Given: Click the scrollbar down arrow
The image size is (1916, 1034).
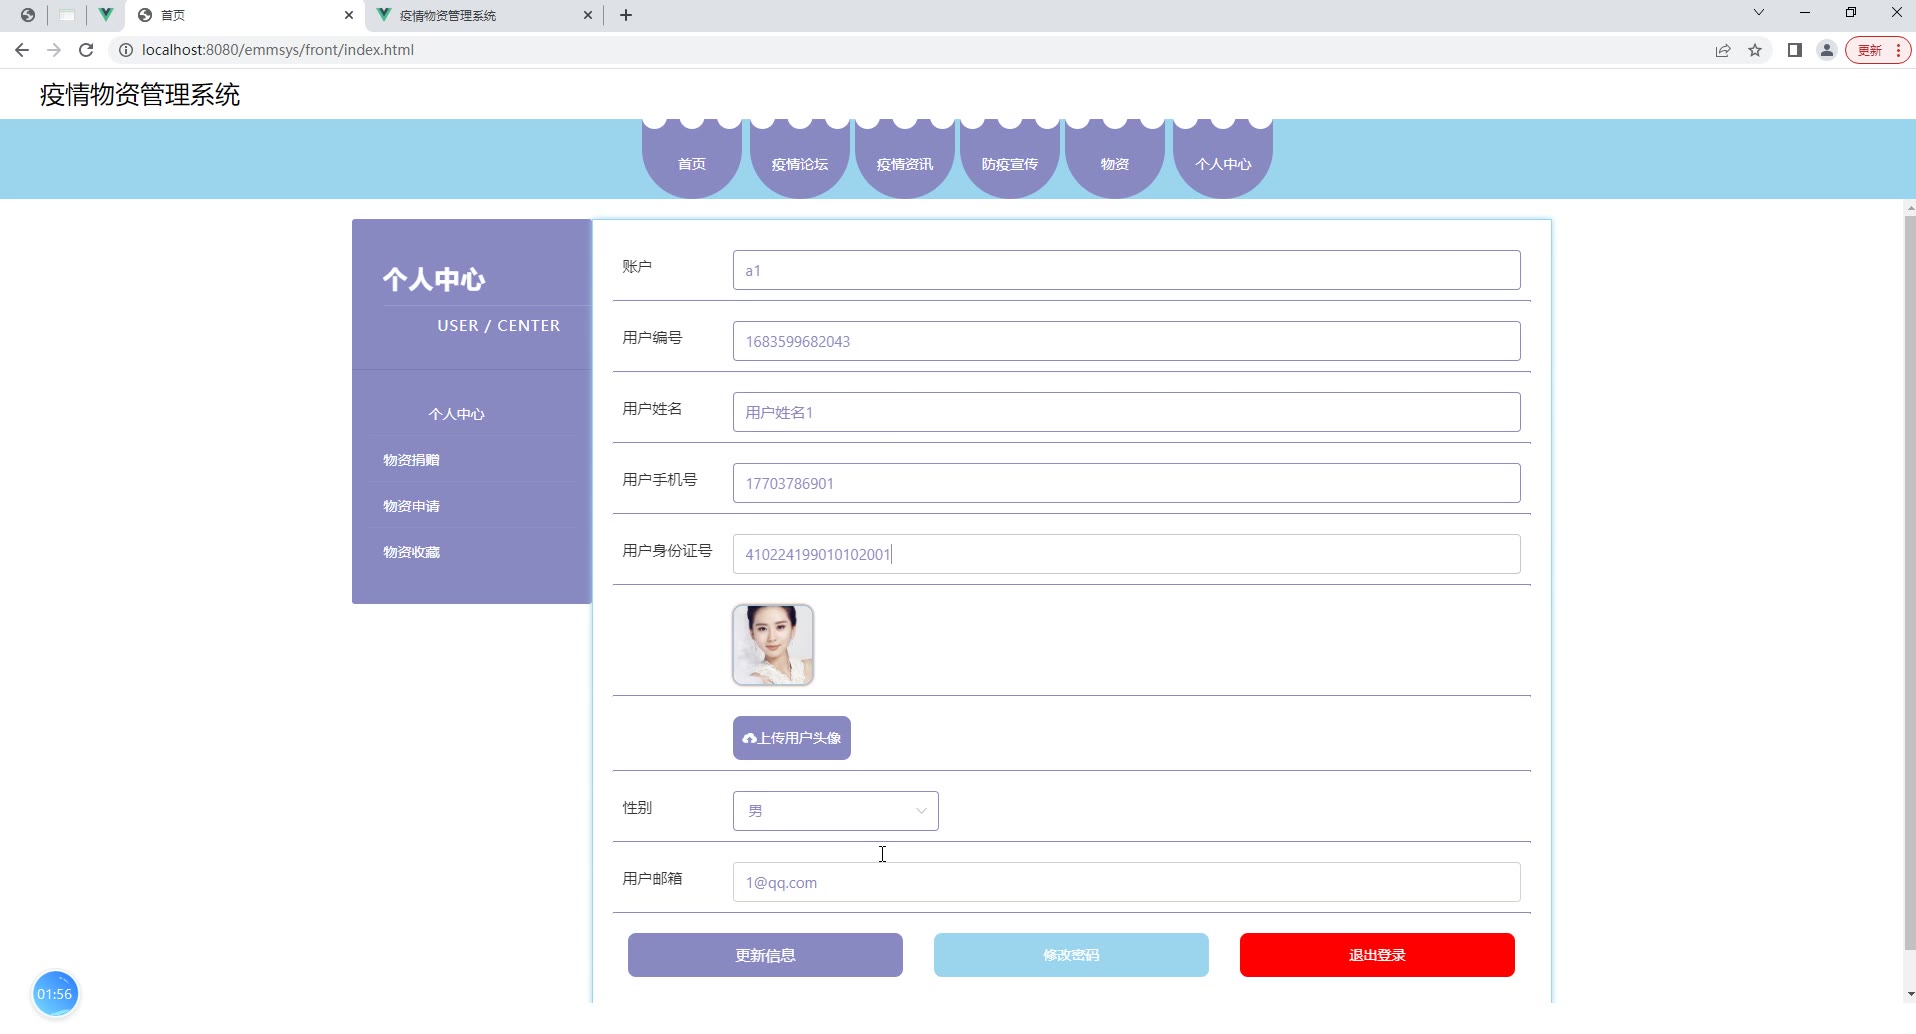Looking at the screenshot, I should click(1910, 994).
